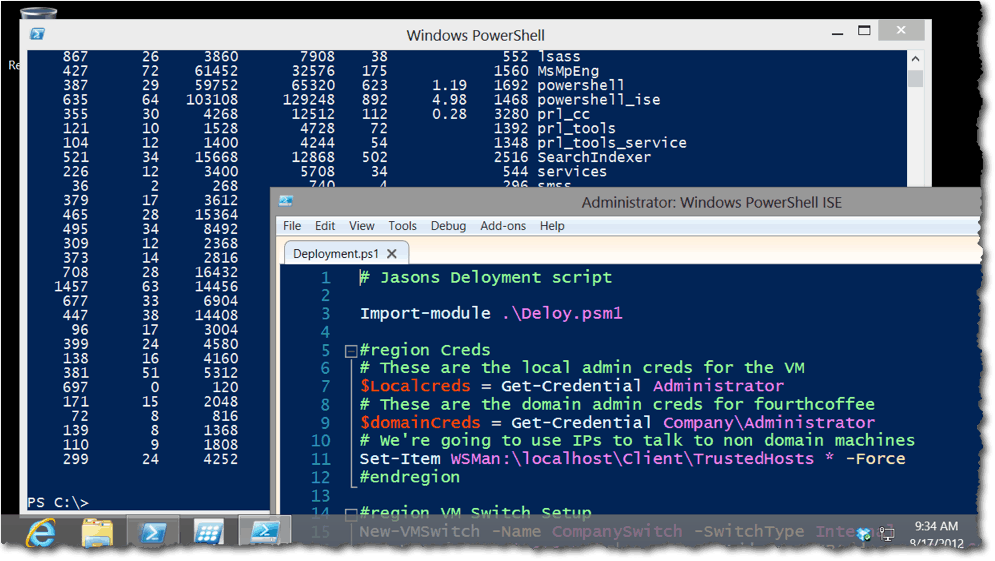Image resolution: width=995 pixels, height=561 pixels.
Task: Close the Deployment.ps1 tab
Action: pyautogui.click(x=392, y=254)
